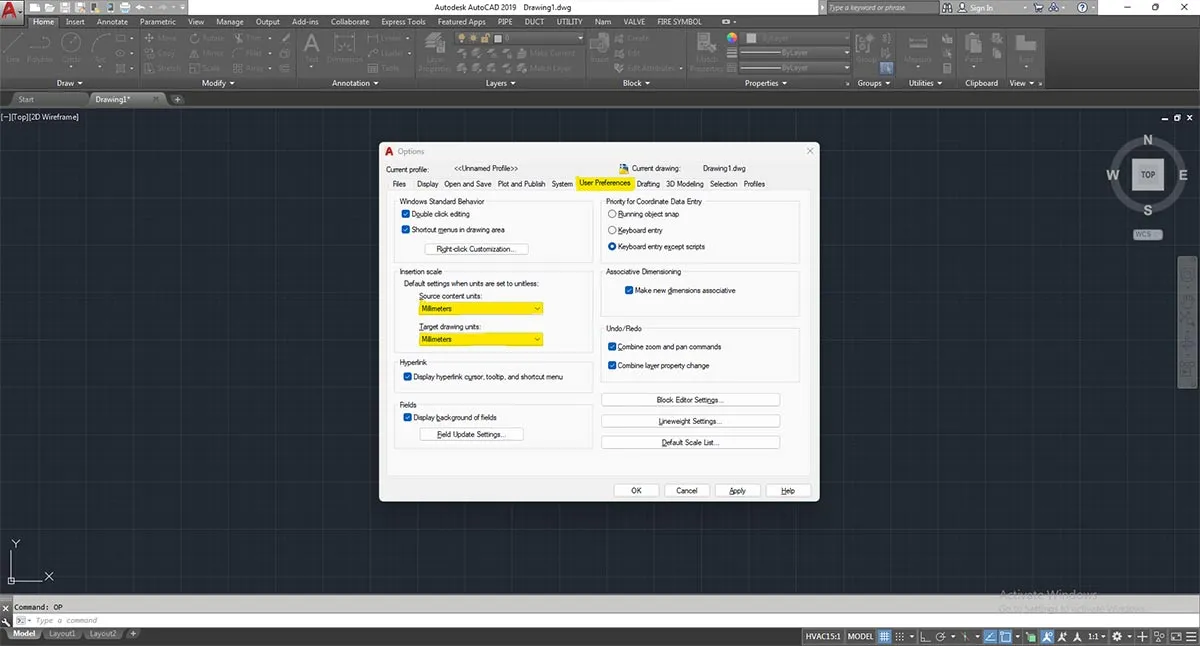Open the Text tool in Annotation panel
The width and height of the screenshot is (1200, 646).
[x=310, y=45]
